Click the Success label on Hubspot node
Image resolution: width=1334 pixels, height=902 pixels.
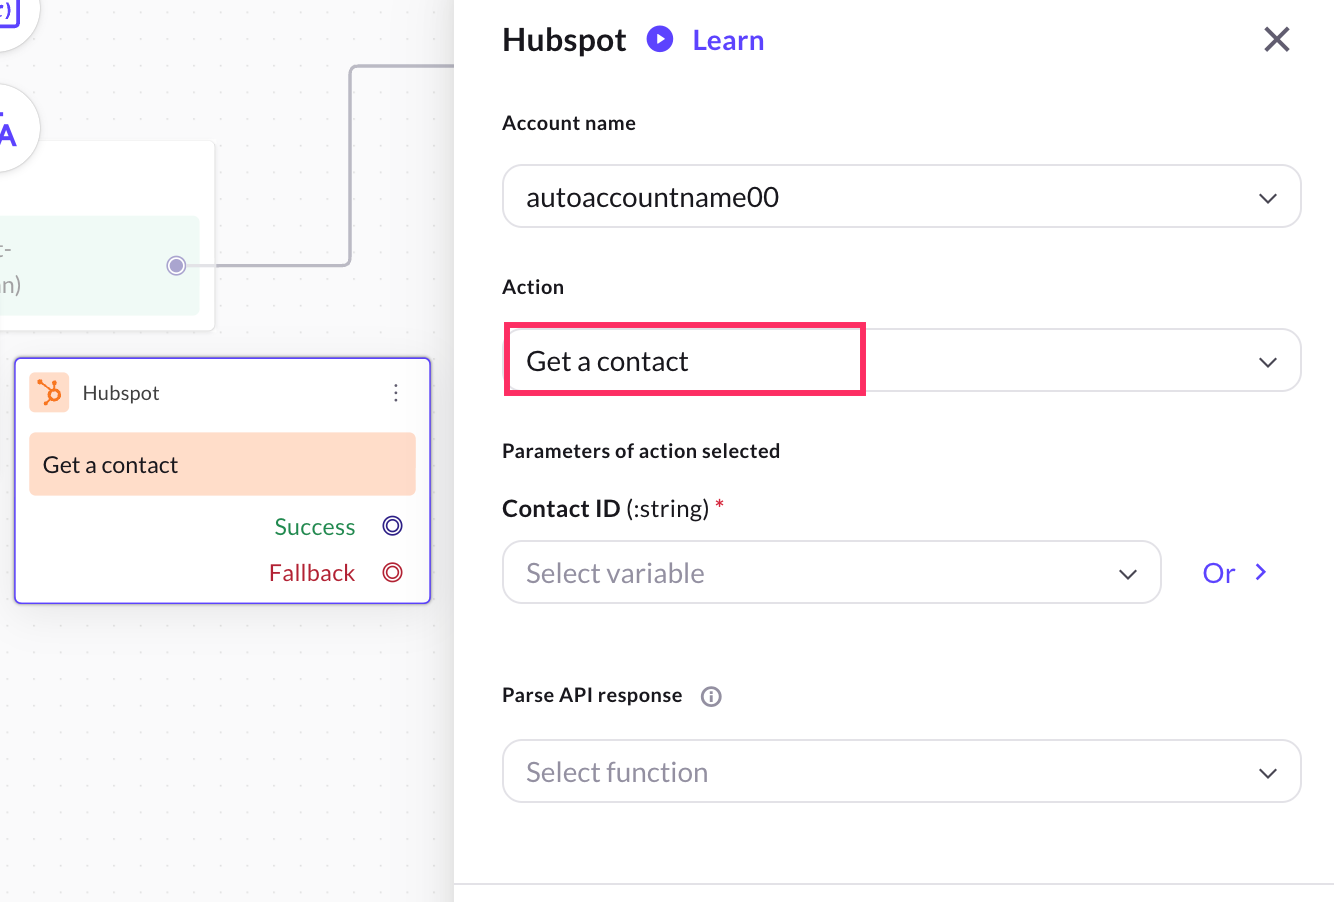click(x=315, y=527)
